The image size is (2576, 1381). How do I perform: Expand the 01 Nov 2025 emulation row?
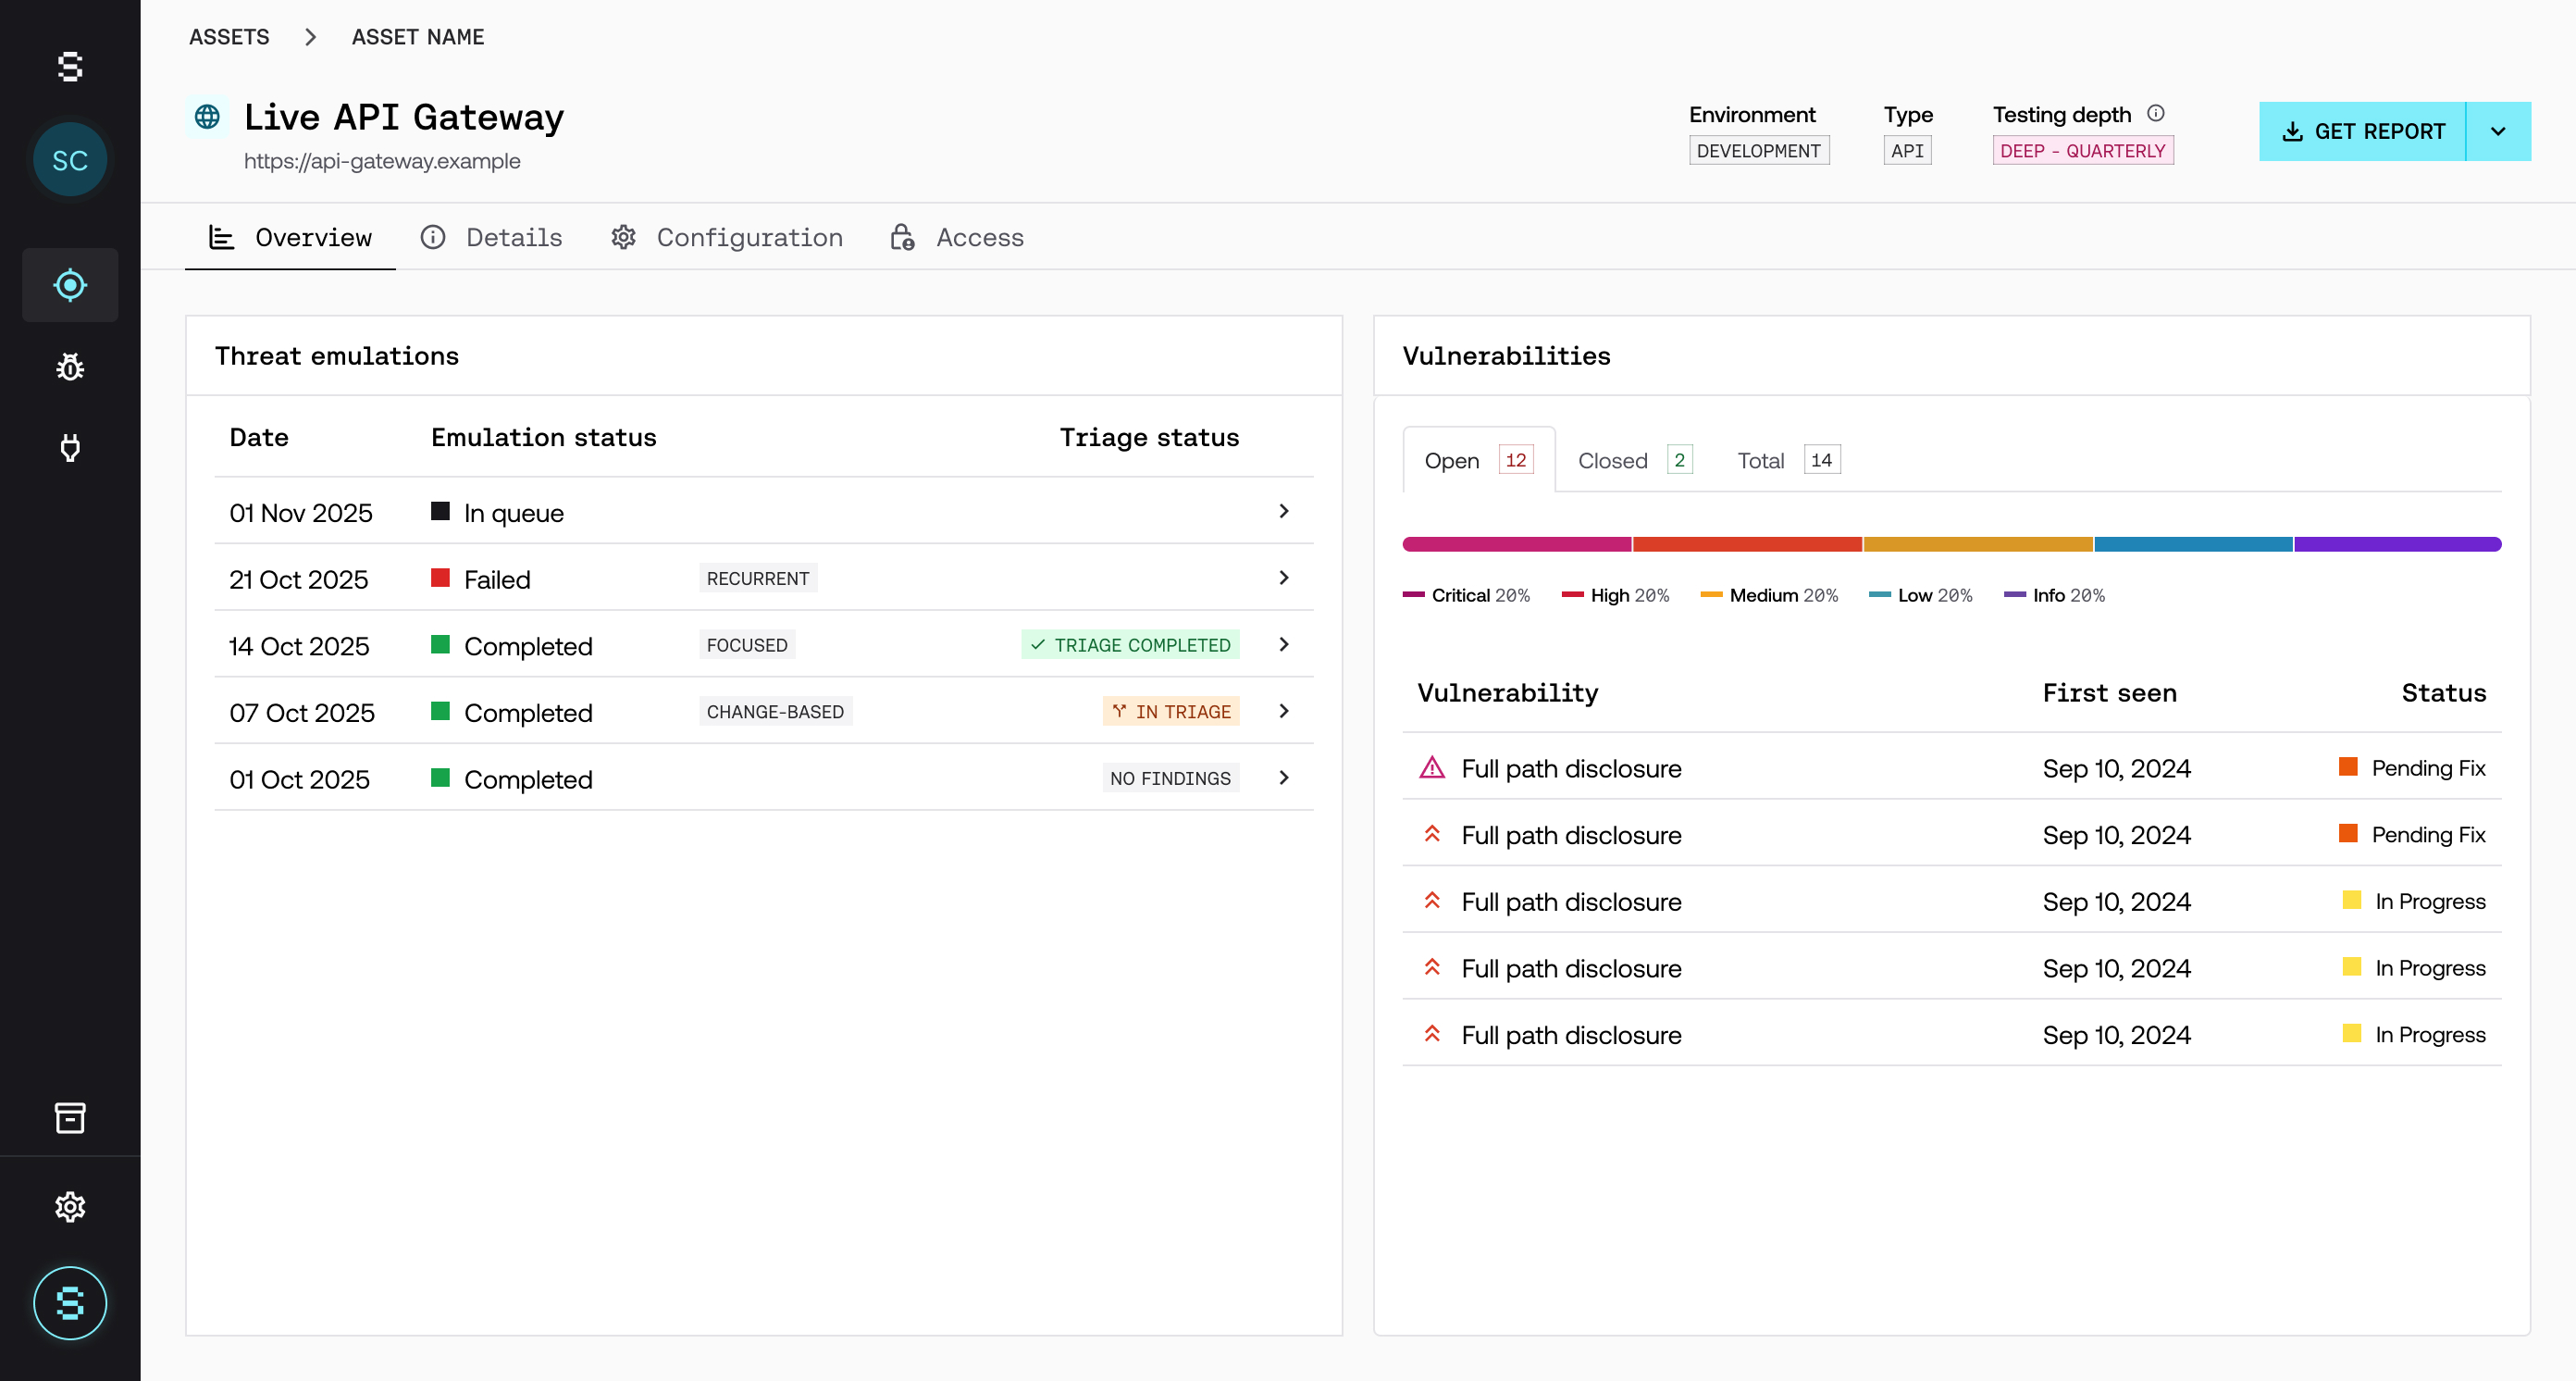click(x=1283, y=512)
